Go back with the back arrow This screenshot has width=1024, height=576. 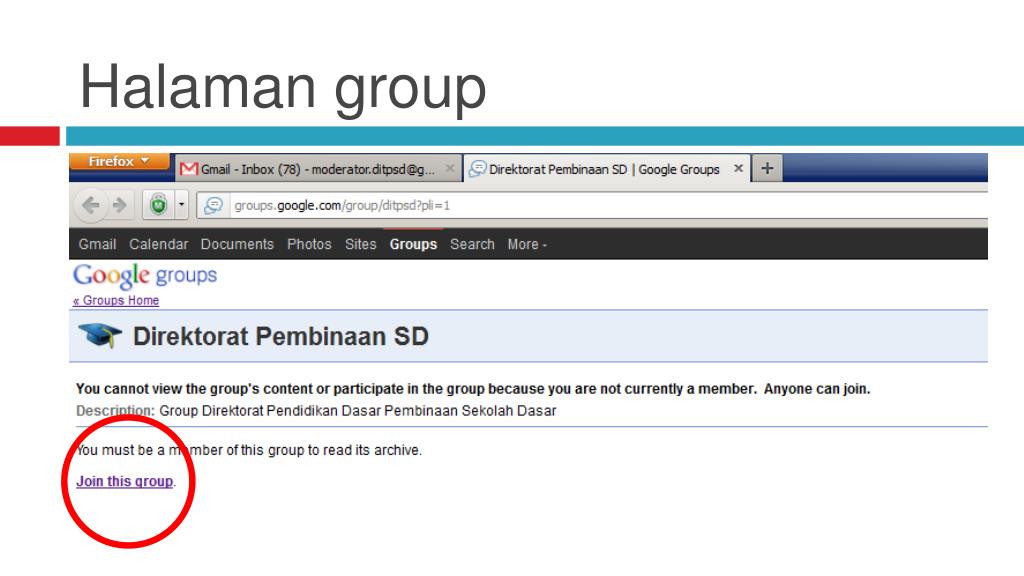[91, 206]
